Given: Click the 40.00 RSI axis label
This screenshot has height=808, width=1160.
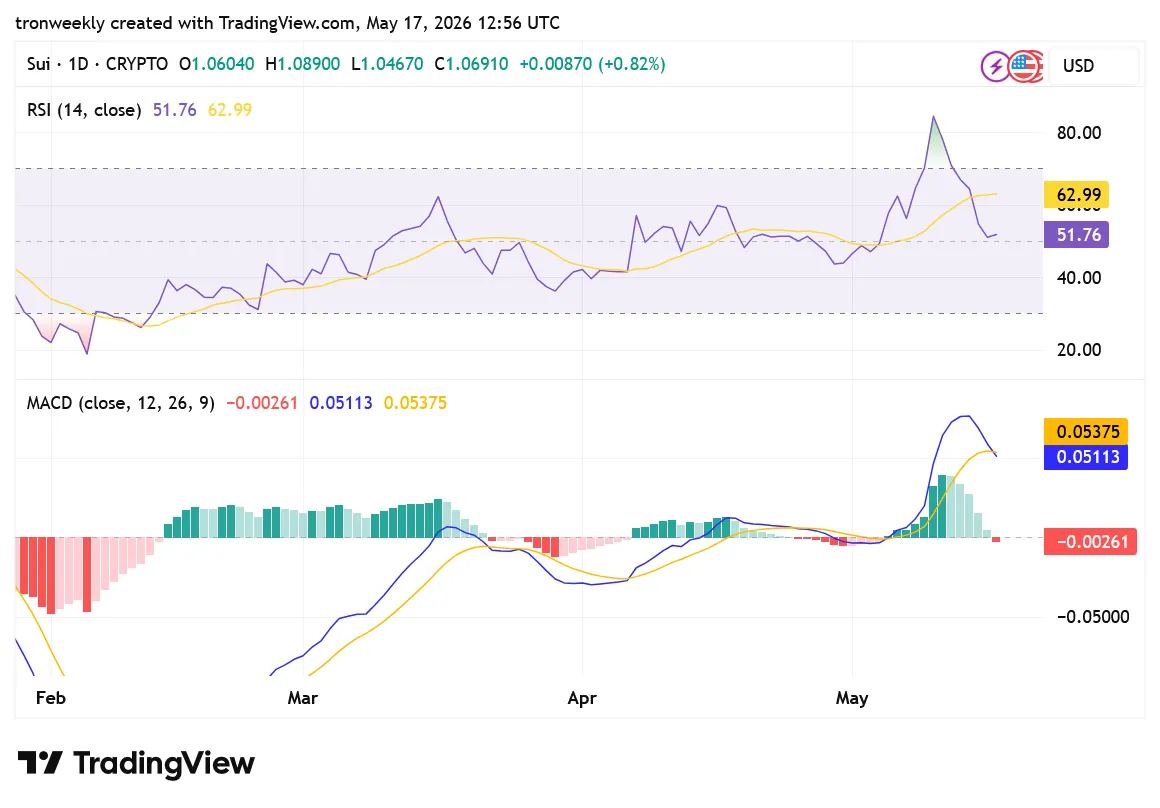Looking at the screenshot, I should (x=1079, y=278).
